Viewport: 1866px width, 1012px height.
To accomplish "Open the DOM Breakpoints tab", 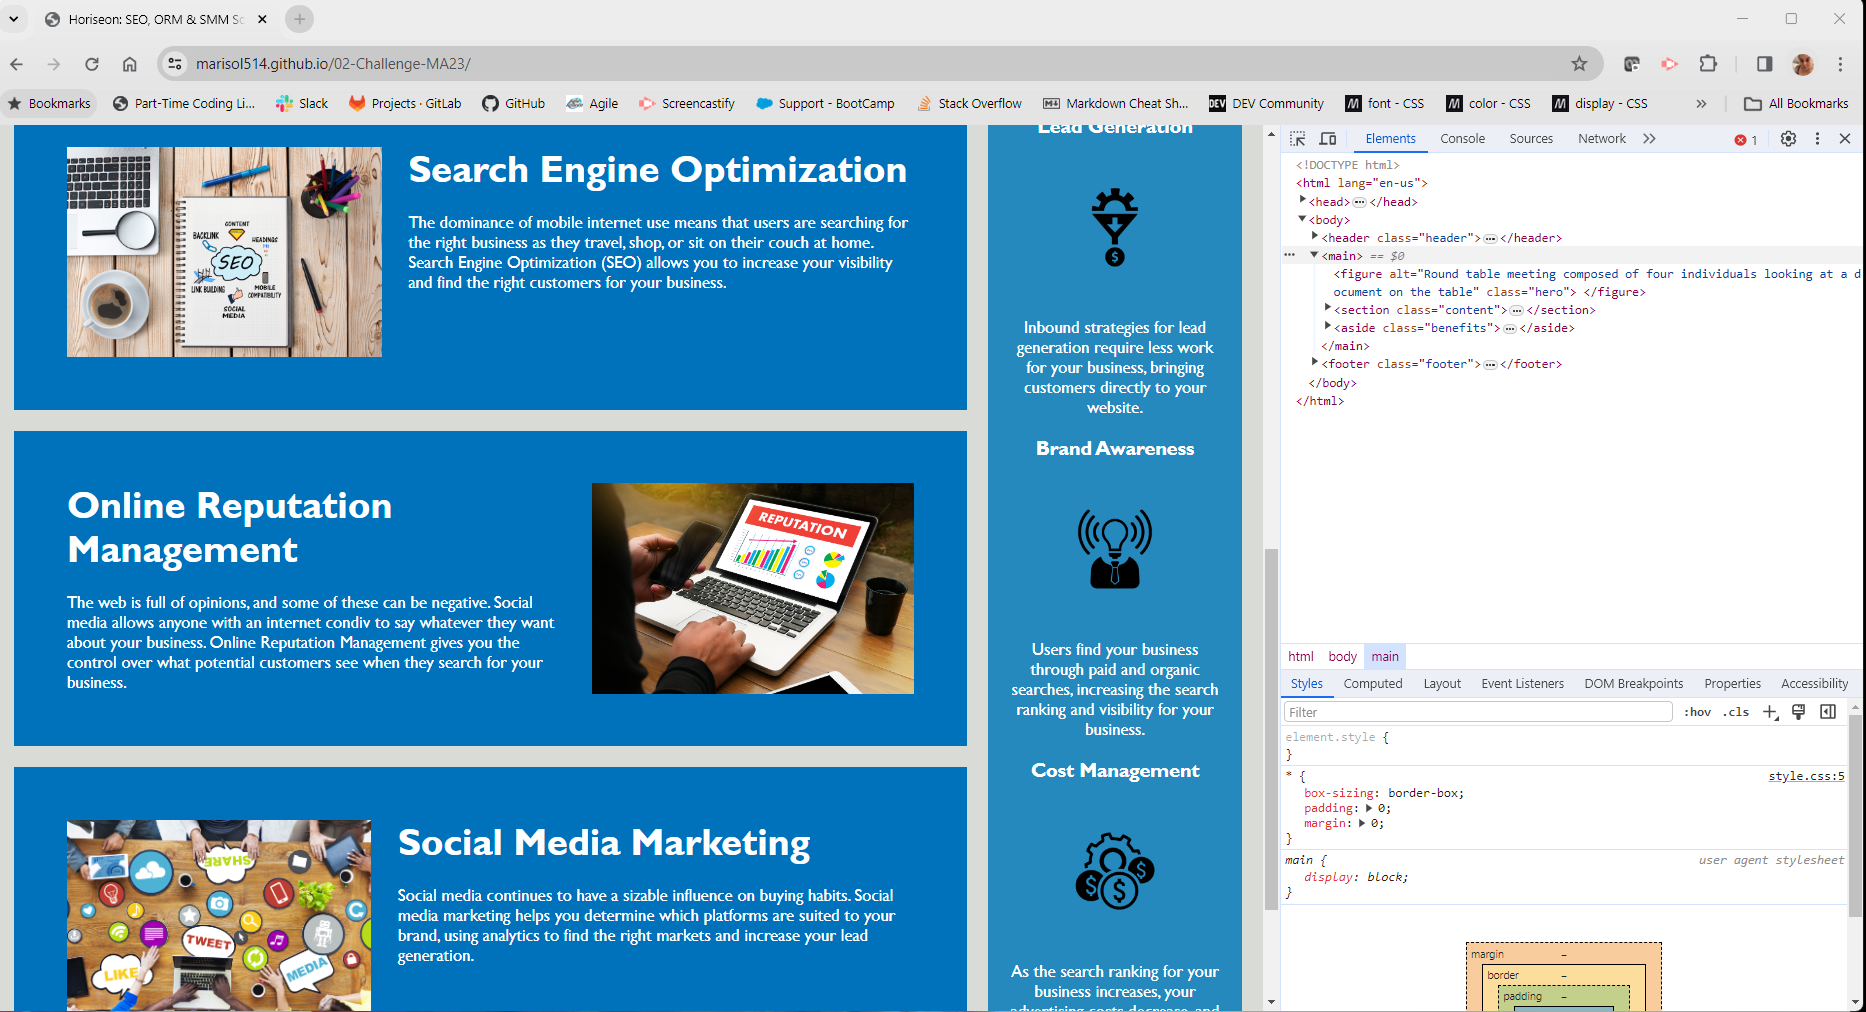I will pyautogui.click(x=1634, y=684).
